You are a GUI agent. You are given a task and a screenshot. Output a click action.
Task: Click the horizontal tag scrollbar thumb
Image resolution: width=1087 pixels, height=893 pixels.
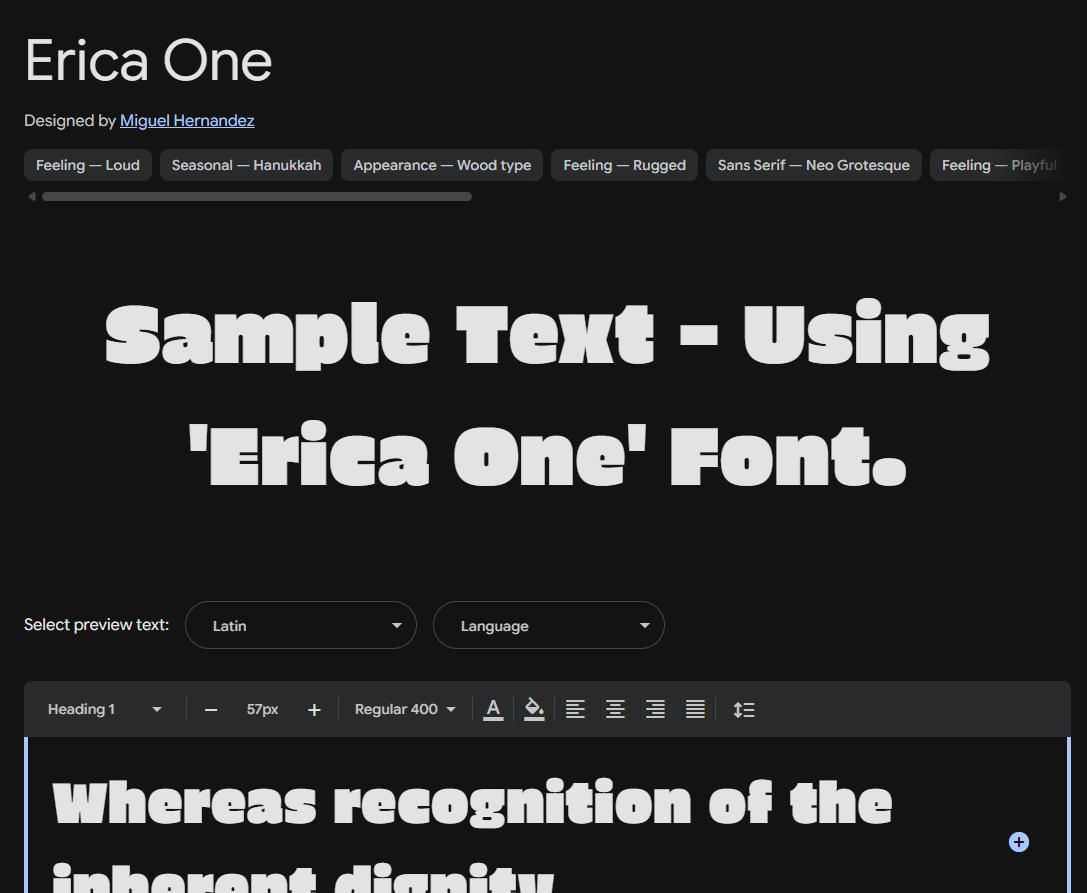pos(257,197)
